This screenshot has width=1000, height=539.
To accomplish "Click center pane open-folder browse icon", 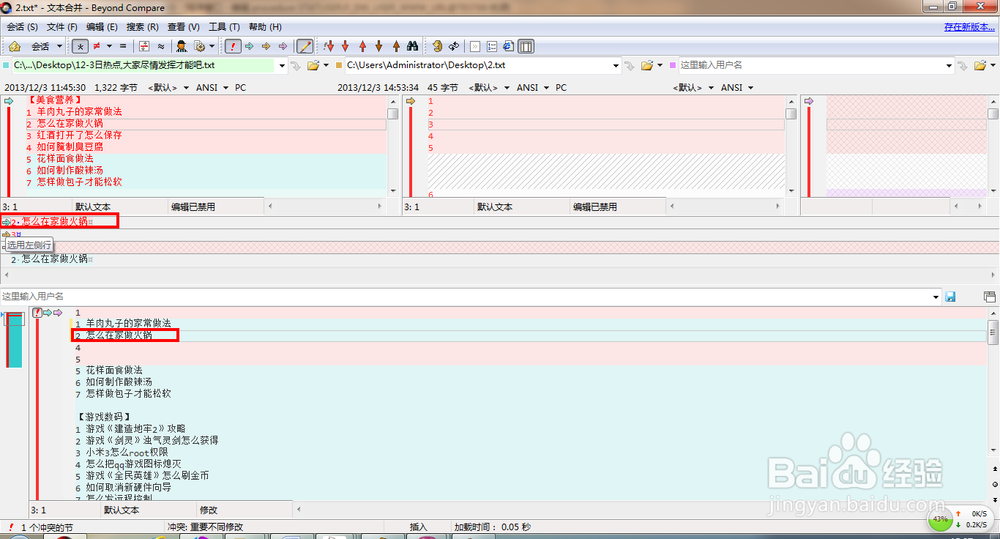I will tap(647, 65).
